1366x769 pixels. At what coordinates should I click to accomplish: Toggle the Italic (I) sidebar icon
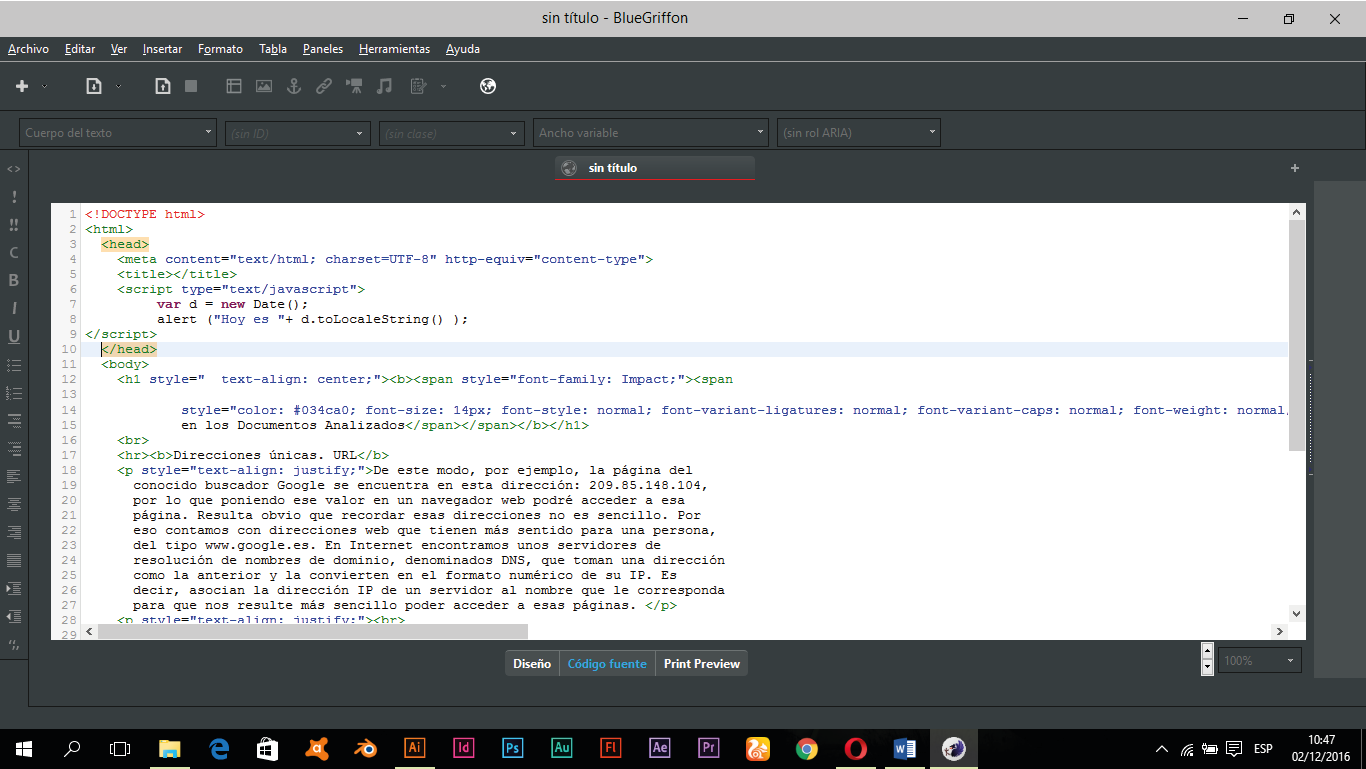tap(14, 308)
